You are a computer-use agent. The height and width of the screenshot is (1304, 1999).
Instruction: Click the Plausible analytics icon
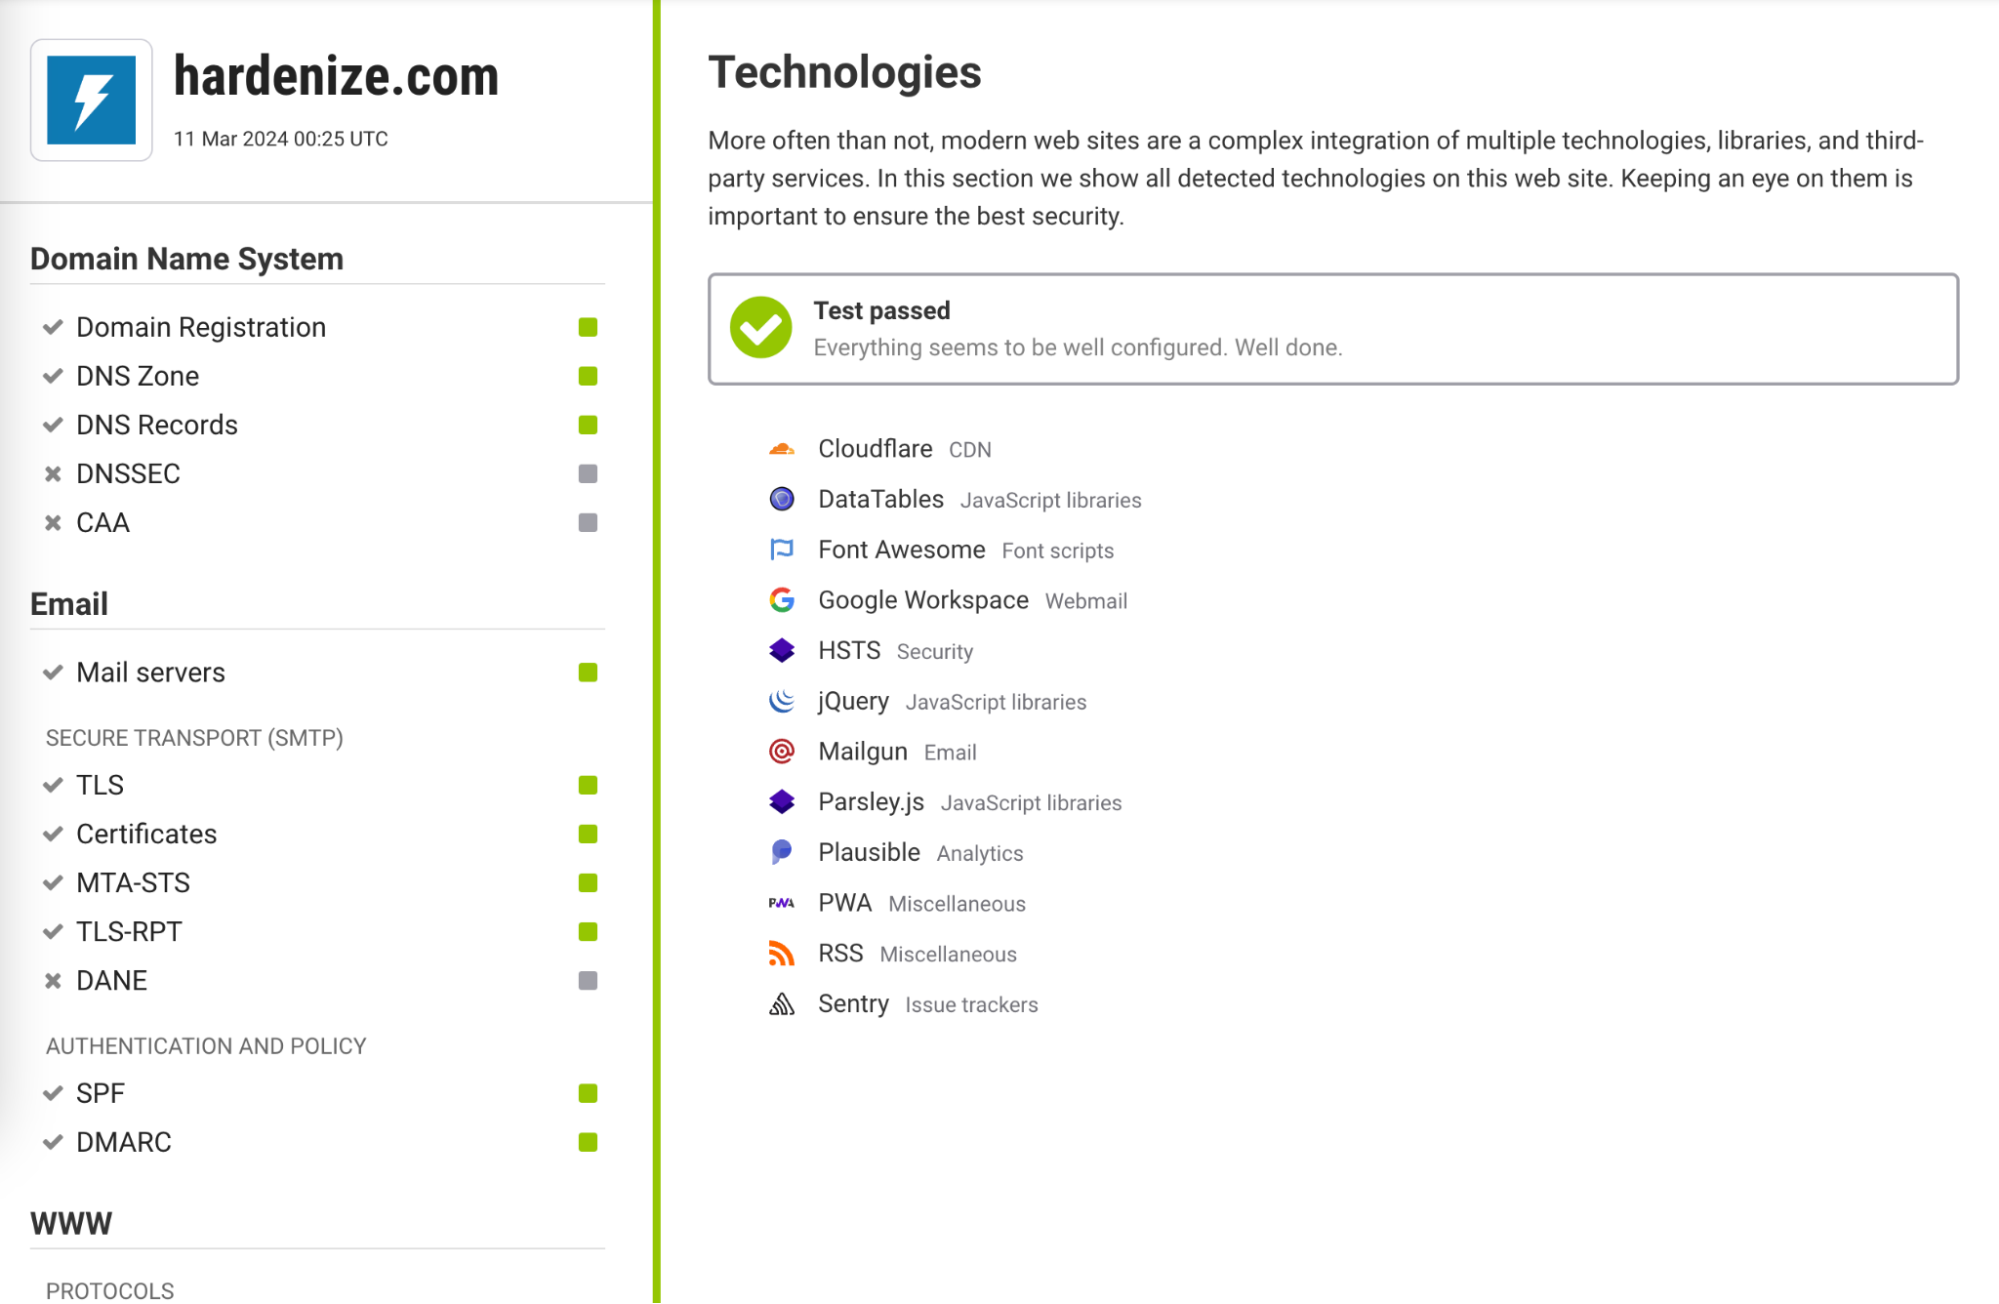point(782,852)
